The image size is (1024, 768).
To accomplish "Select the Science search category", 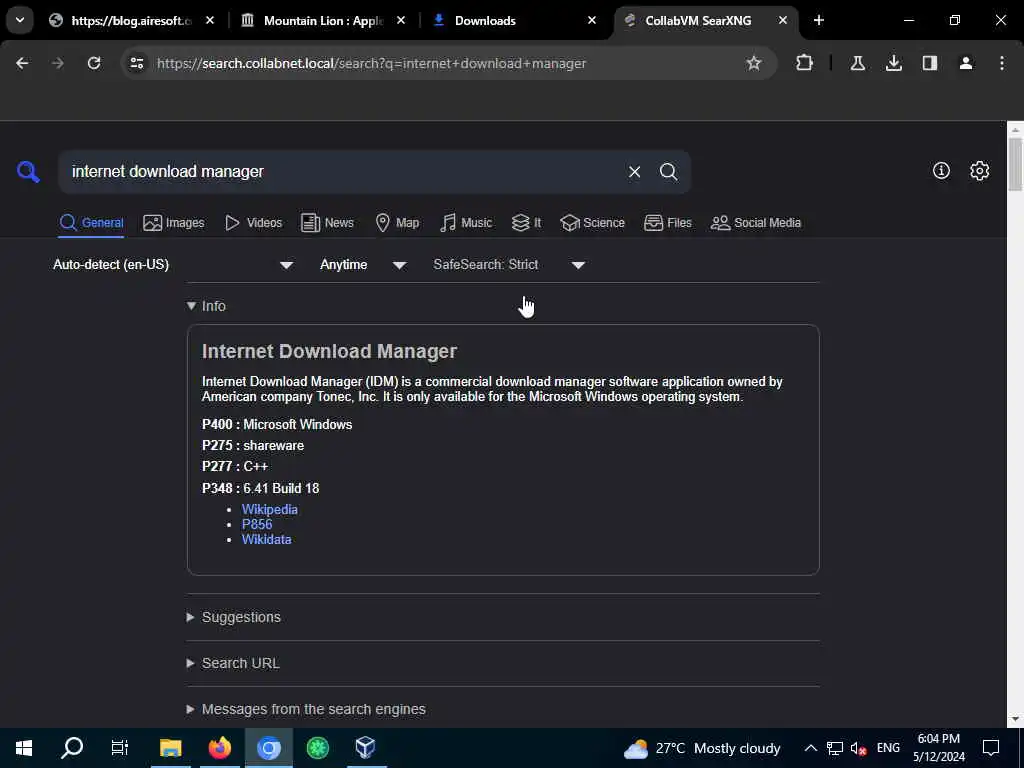I will coord(592,223).
